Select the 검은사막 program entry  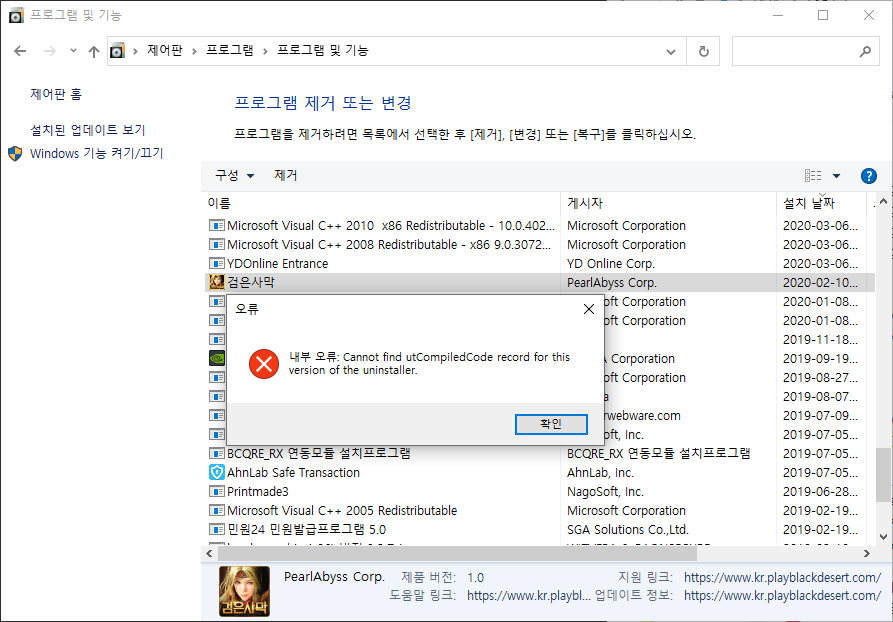pos(539,283)
